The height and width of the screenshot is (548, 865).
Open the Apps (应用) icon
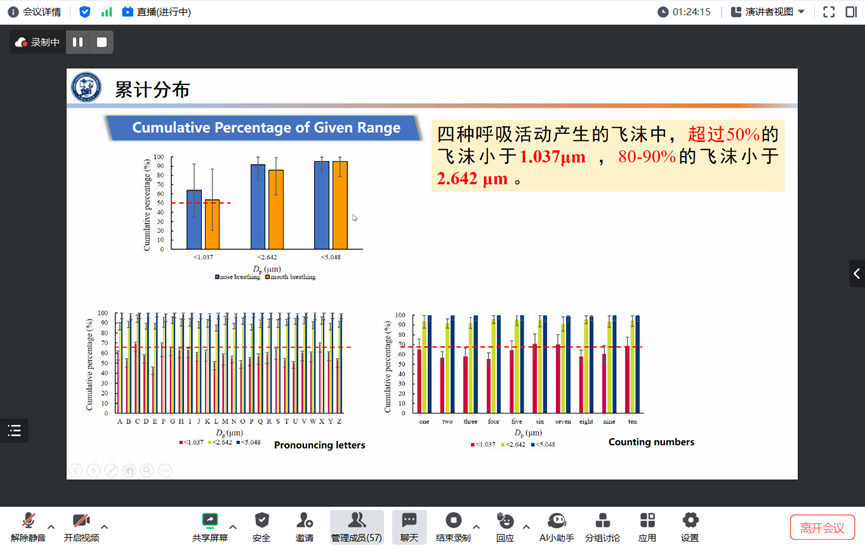pos(647,526)
